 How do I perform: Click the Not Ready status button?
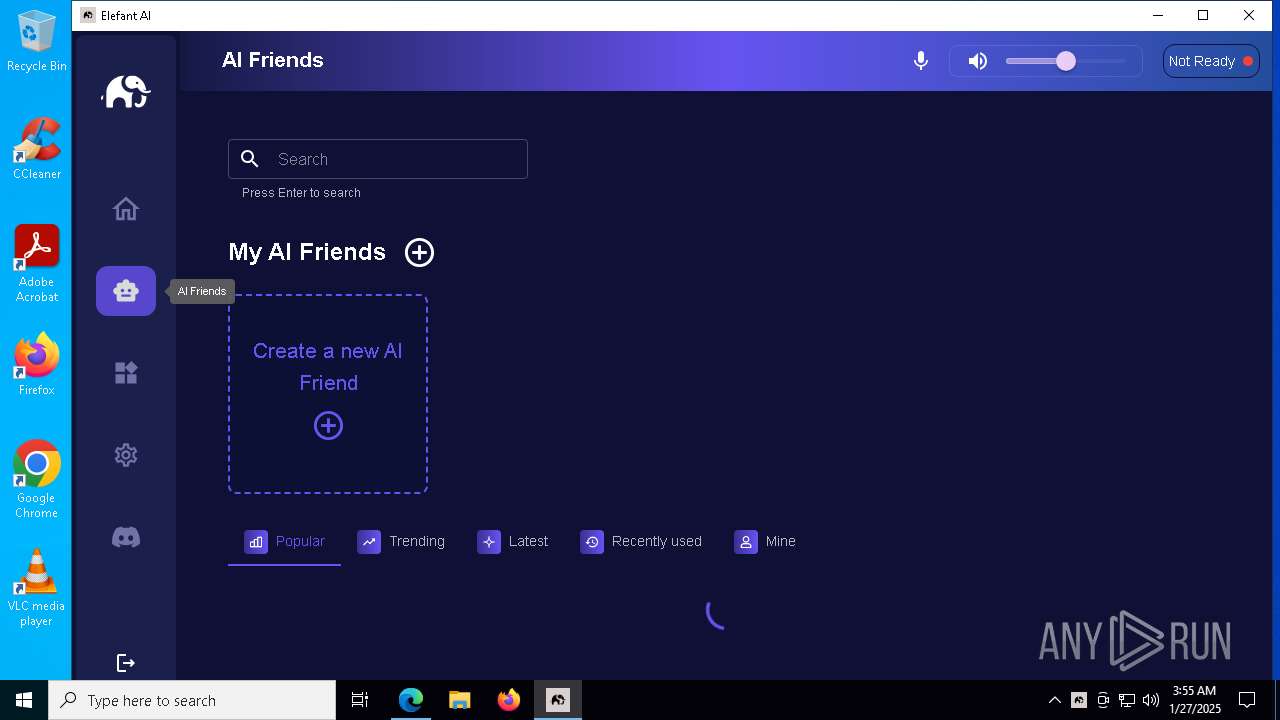tap(1211, 61)
